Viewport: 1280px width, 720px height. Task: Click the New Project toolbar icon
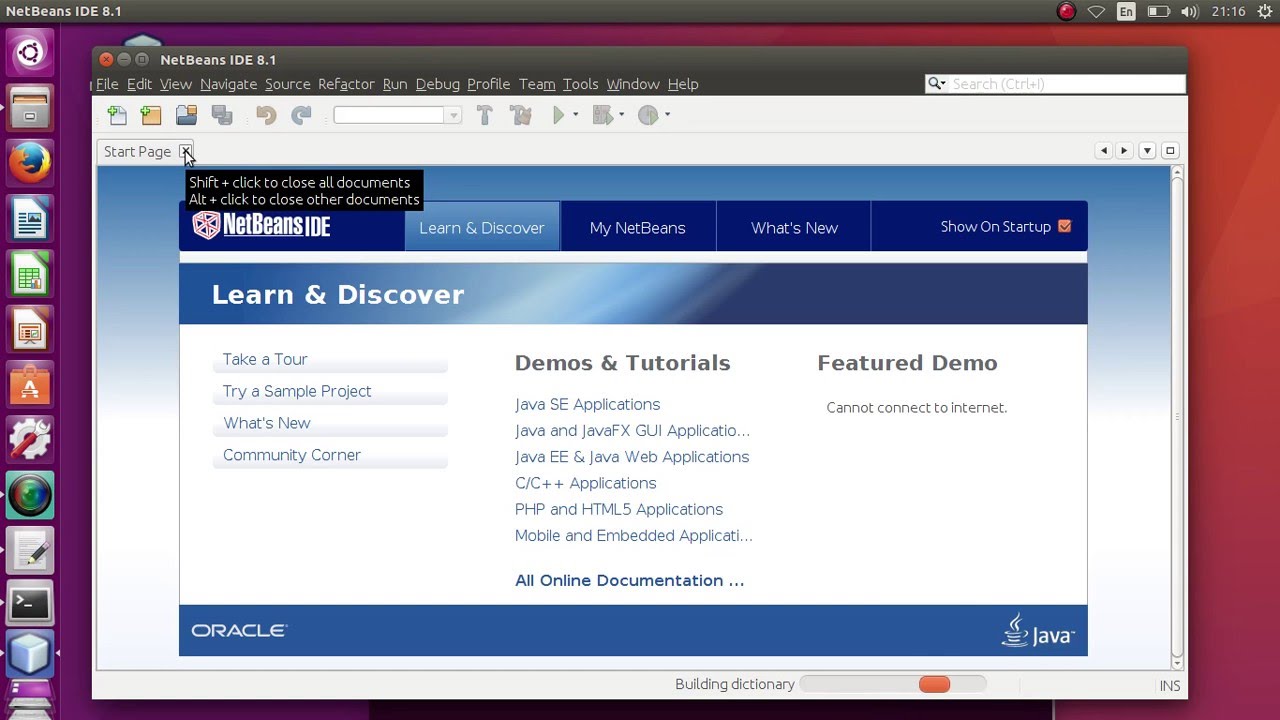pyautogui.click(x=151, y=115)
